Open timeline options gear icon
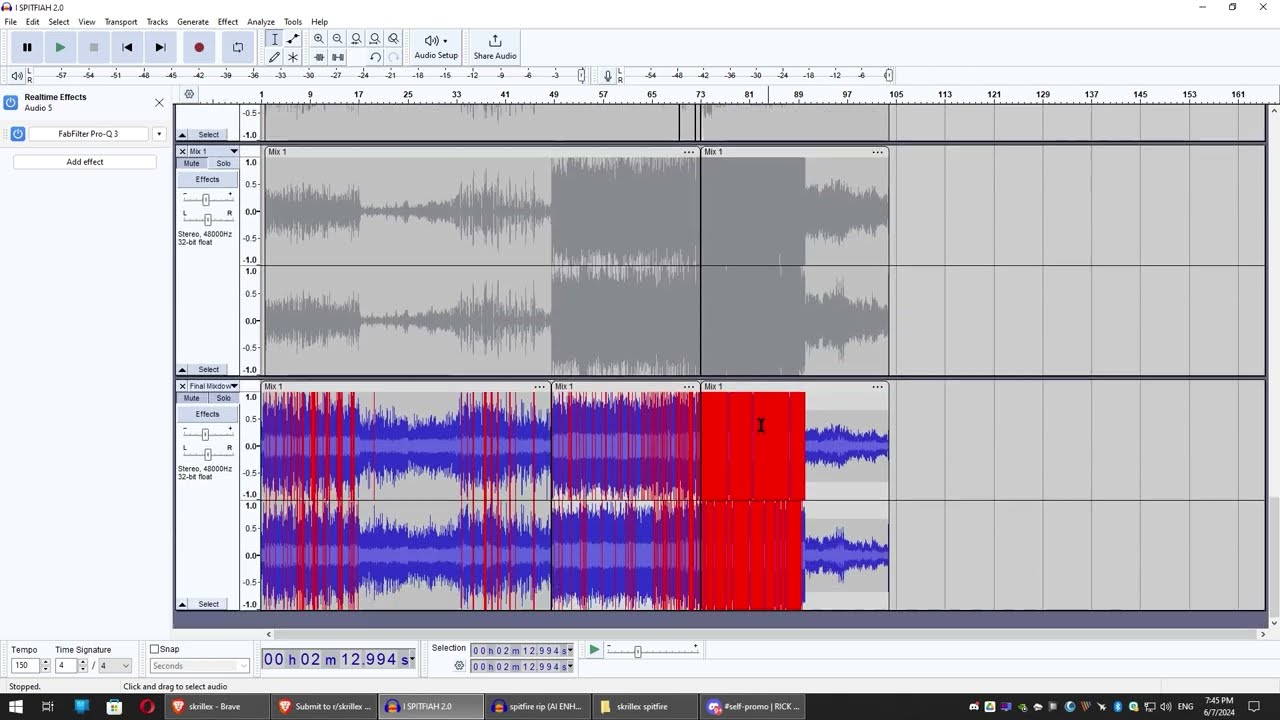This screenshot has width=1280, height=720. pyautogui.click(x=189, y=94)
